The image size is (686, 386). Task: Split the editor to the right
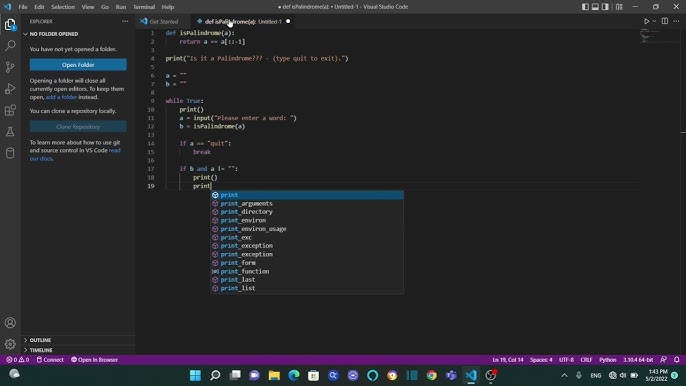pos(665,21)
